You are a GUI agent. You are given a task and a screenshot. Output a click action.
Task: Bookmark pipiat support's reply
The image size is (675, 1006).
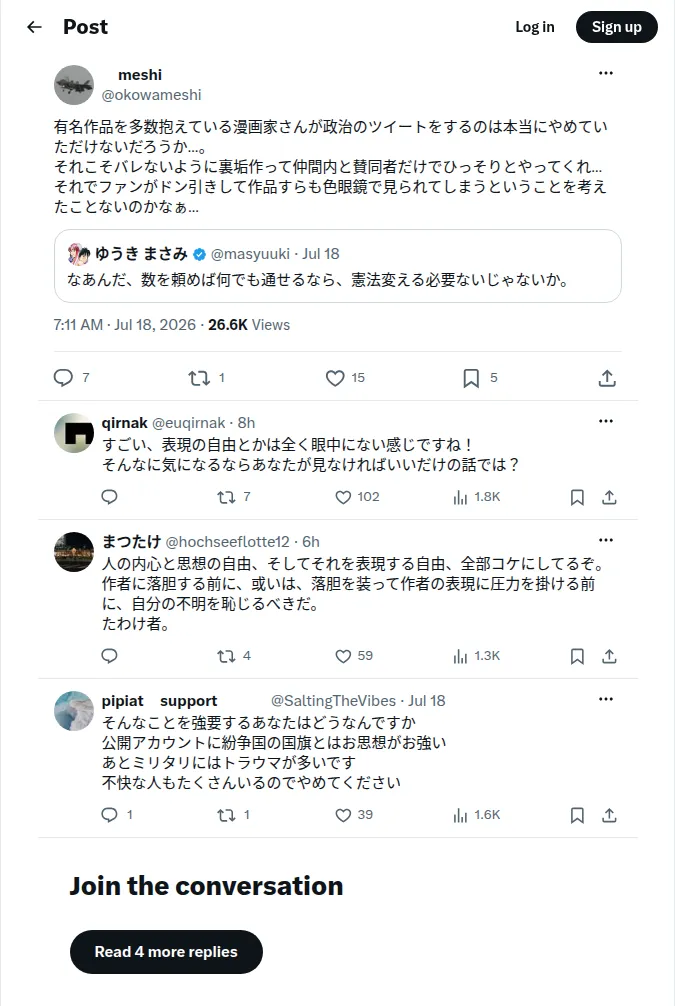click(577, 815)
